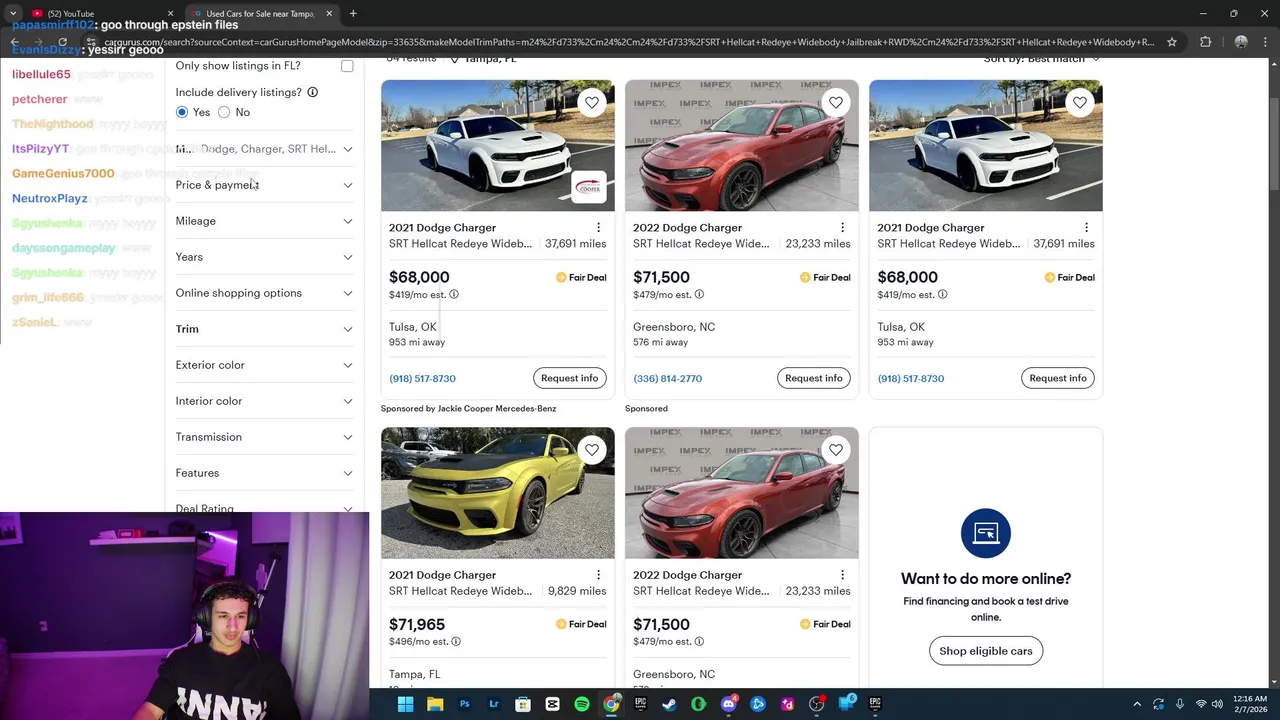
Task: Check 'Only show listings in FL' box
Action: [x=347, y=66]
